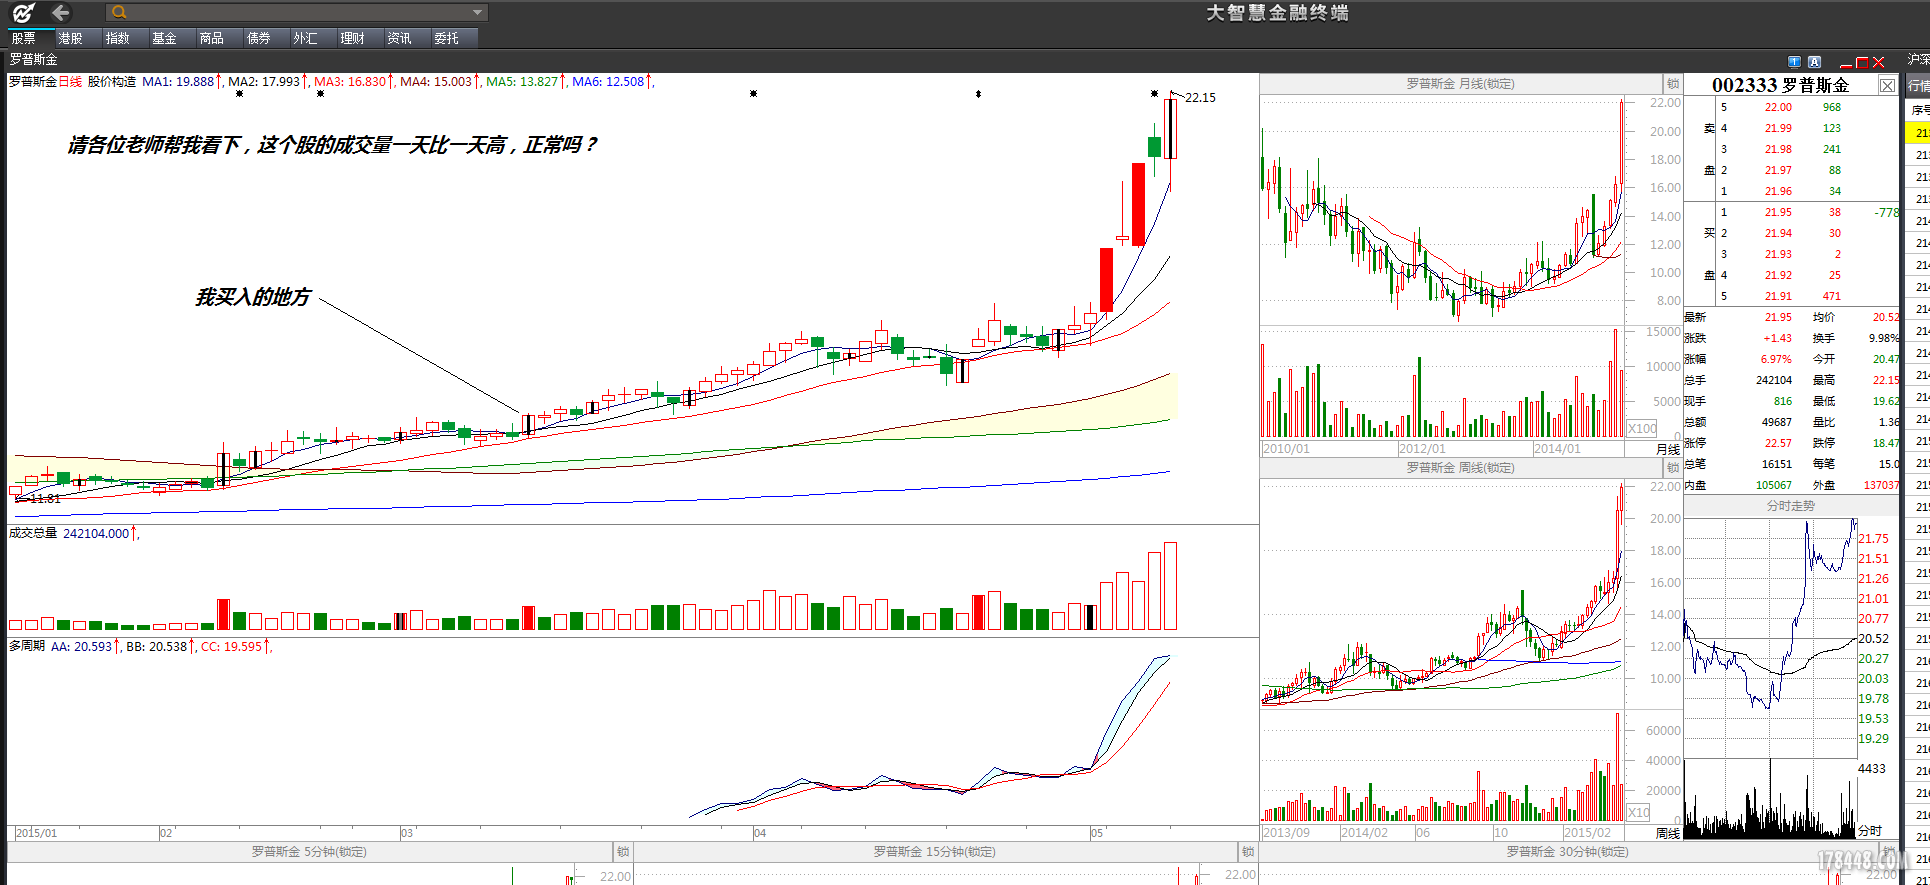
Task: Click the 2015/01 date axis label
Action: (37, 833)
